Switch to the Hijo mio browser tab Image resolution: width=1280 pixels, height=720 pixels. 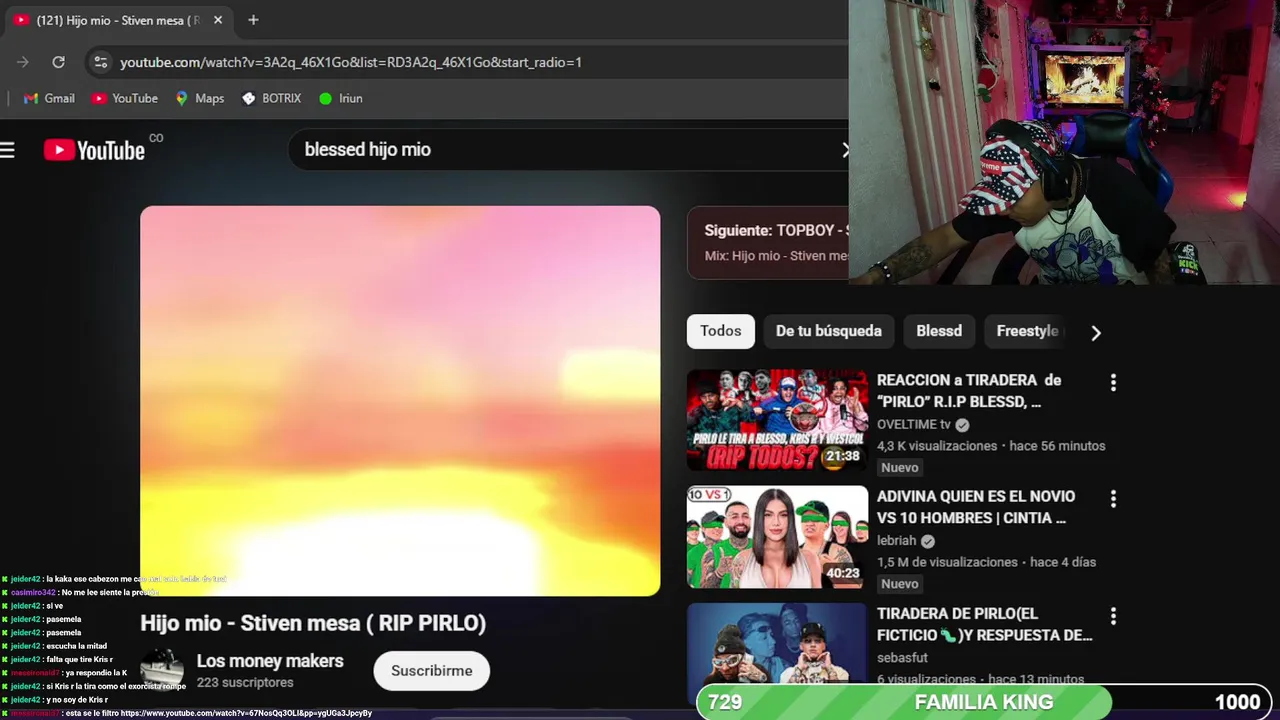pyautogui.click(x=118, y=20)
